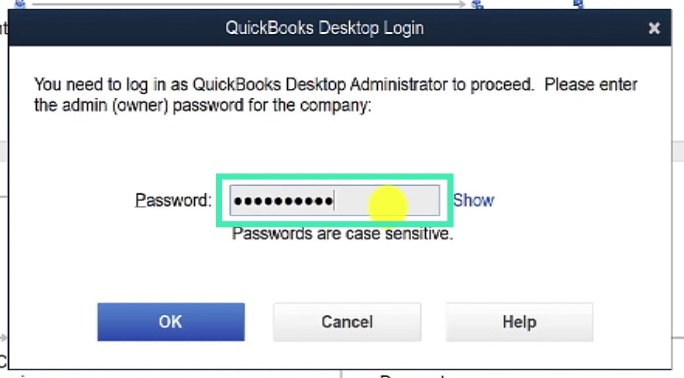Focus the admin Password input field
This screenshot has height=378, width=684.
click(x=335, y=201)
